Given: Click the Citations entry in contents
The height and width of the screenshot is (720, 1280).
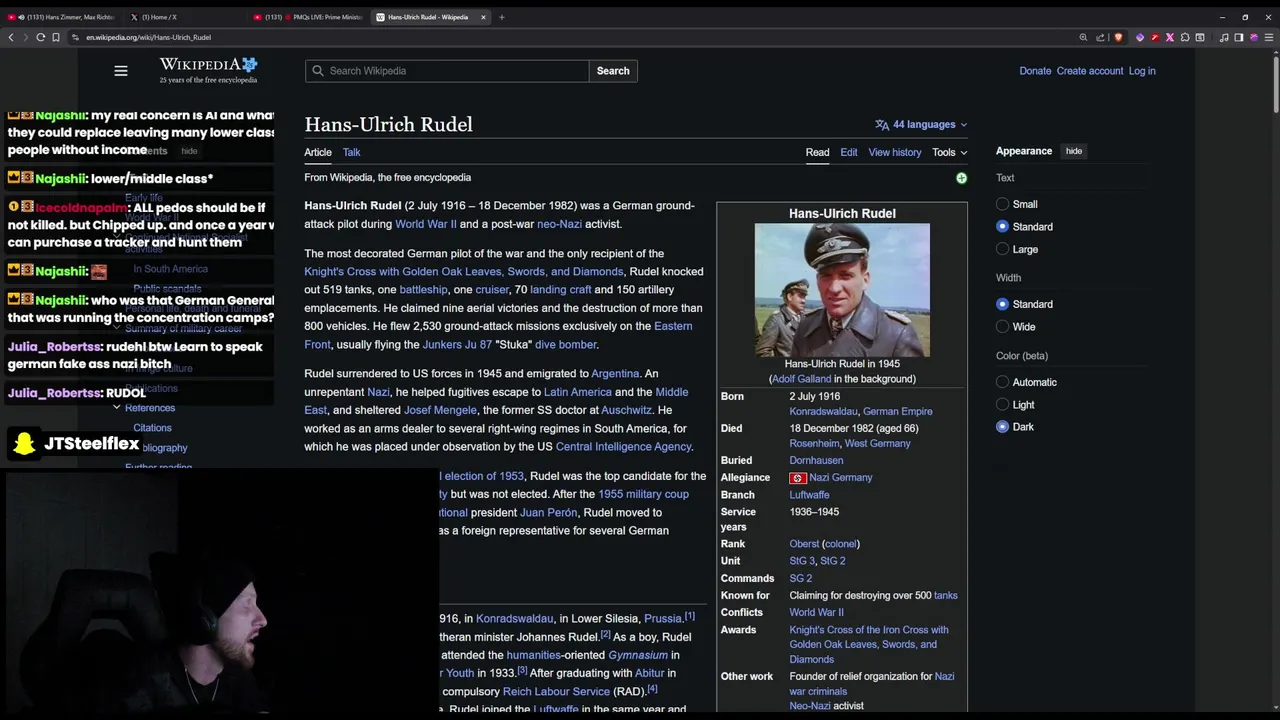Looking at the screenshot, I should click(x=153, y=428).
